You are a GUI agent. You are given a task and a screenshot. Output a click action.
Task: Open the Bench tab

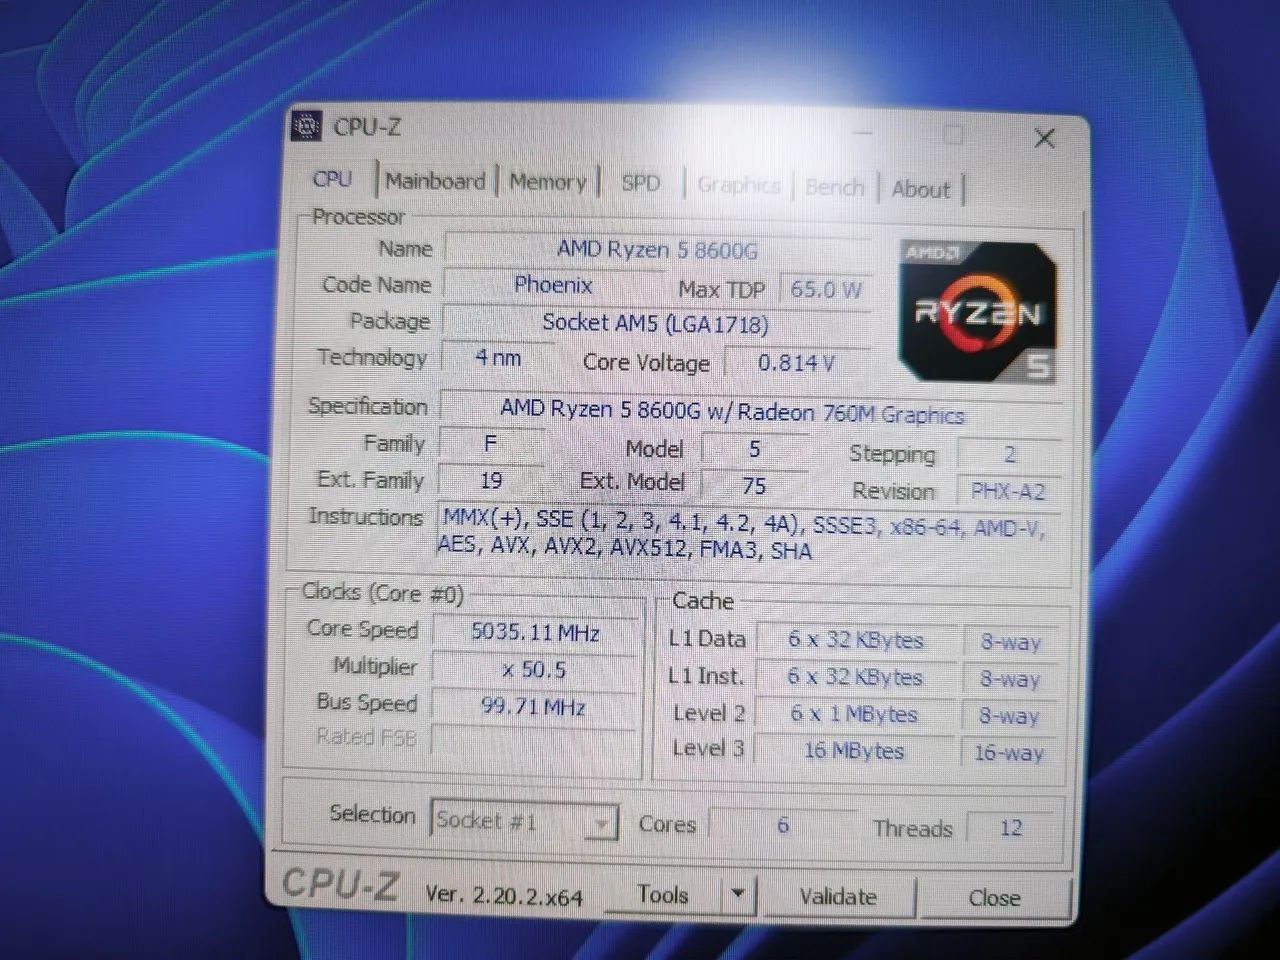tap(834, 188)
